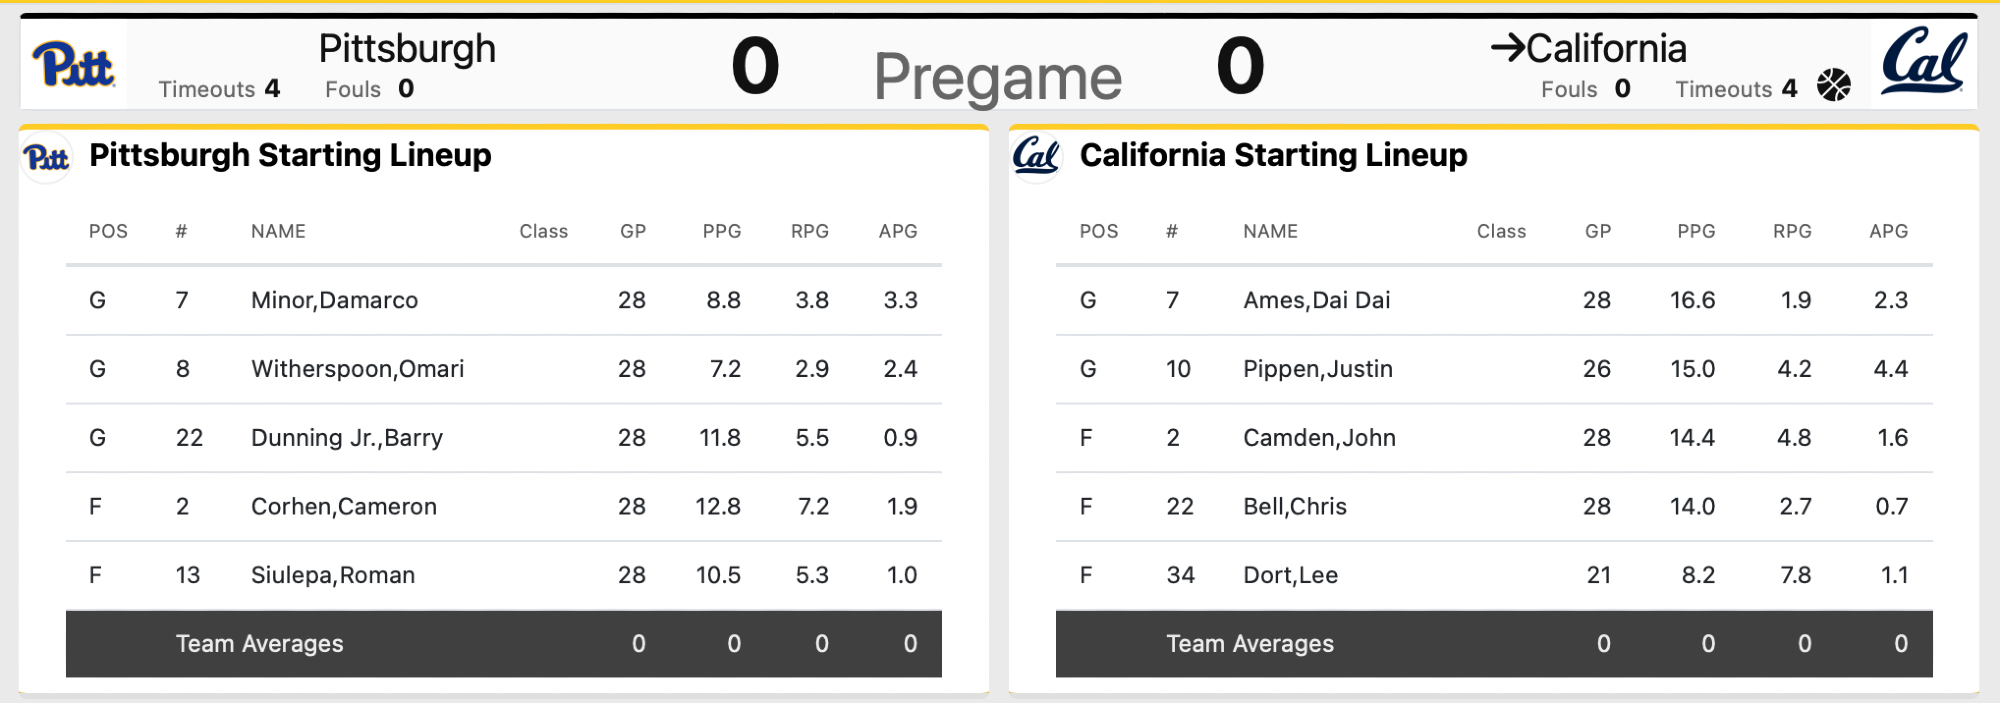This screenshot has width=2000, height=703.
Task: Click the APG column header in the California table
Action: coord(1888,231)
